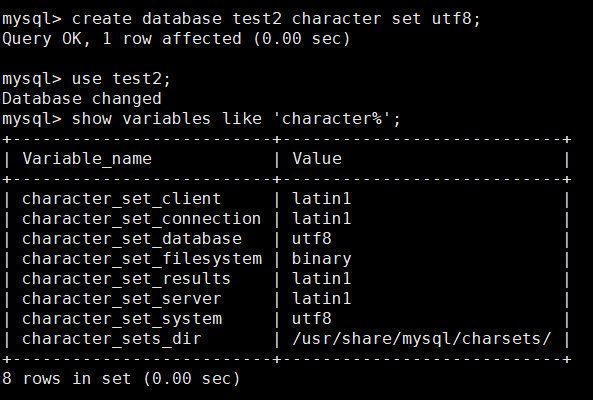Click the 'Database changed' output line

coord(82,99)
